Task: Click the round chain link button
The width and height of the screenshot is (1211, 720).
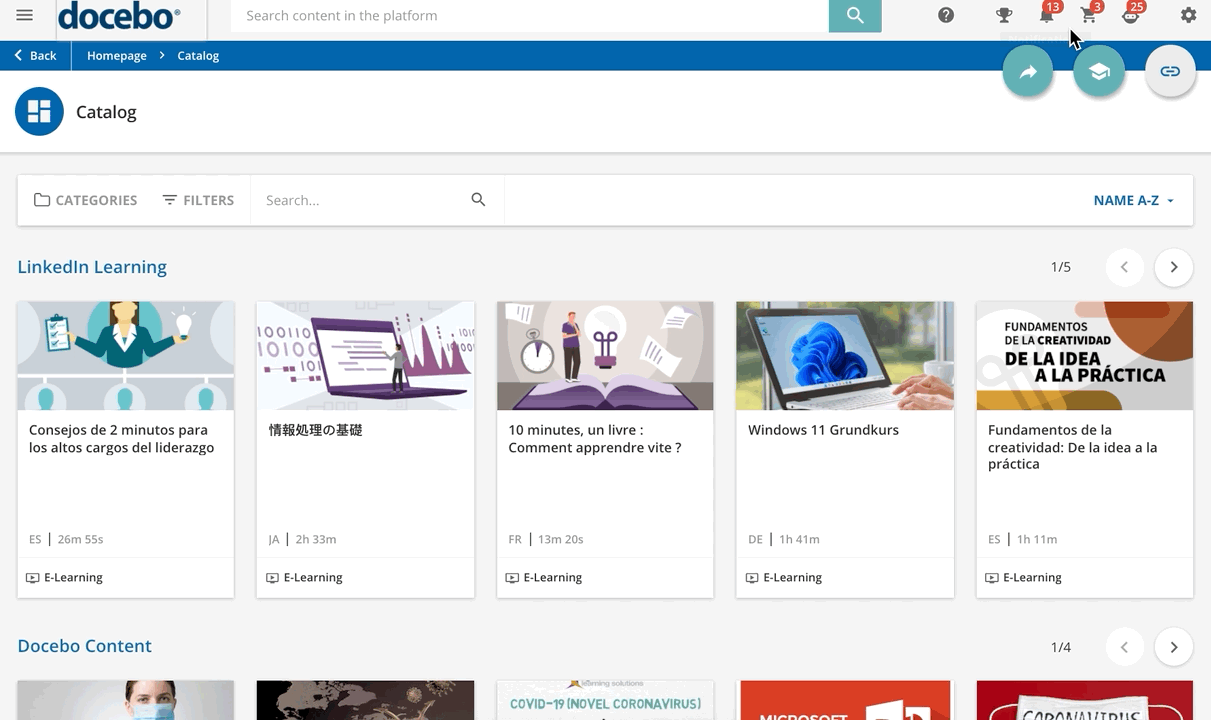Action: click(x=1170, y=72)
